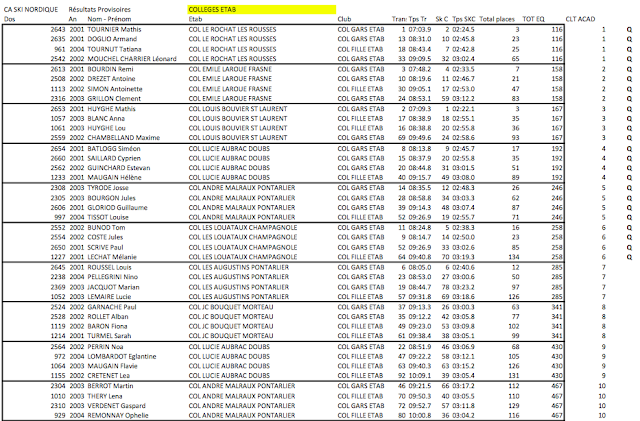Click the name MAUGAIN Hélène

(x=114, y=178)
